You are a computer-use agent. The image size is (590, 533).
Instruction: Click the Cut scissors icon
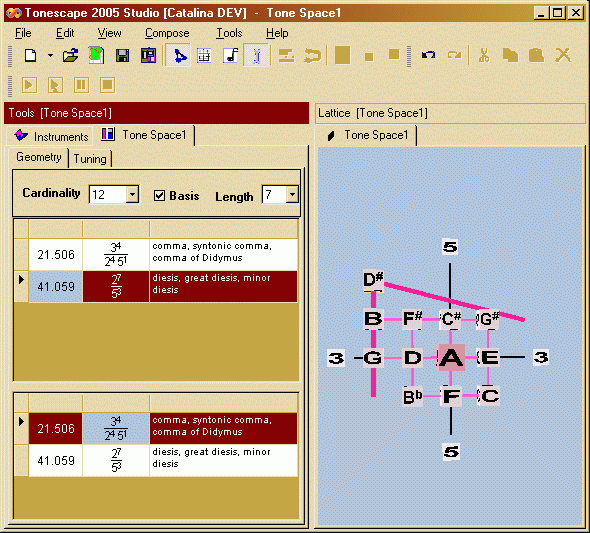484,55
